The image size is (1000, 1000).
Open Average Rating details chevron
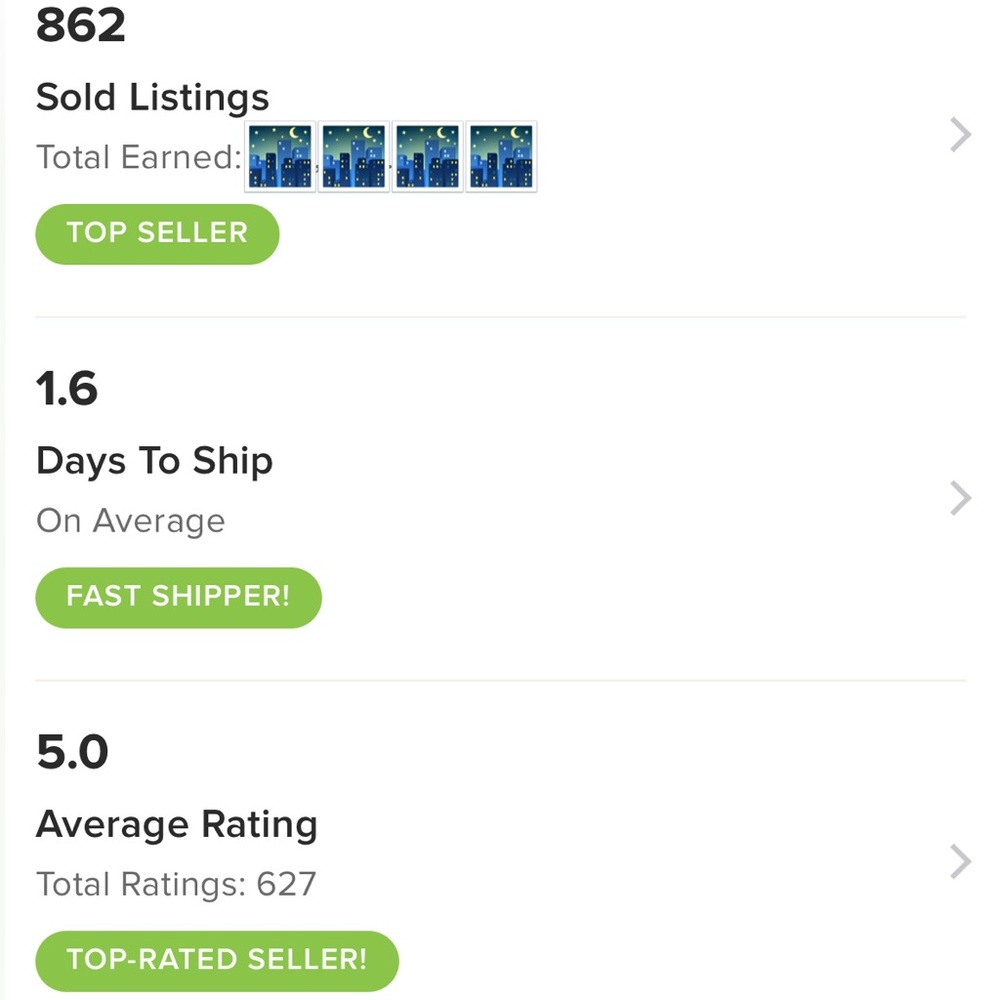[960, 861]
